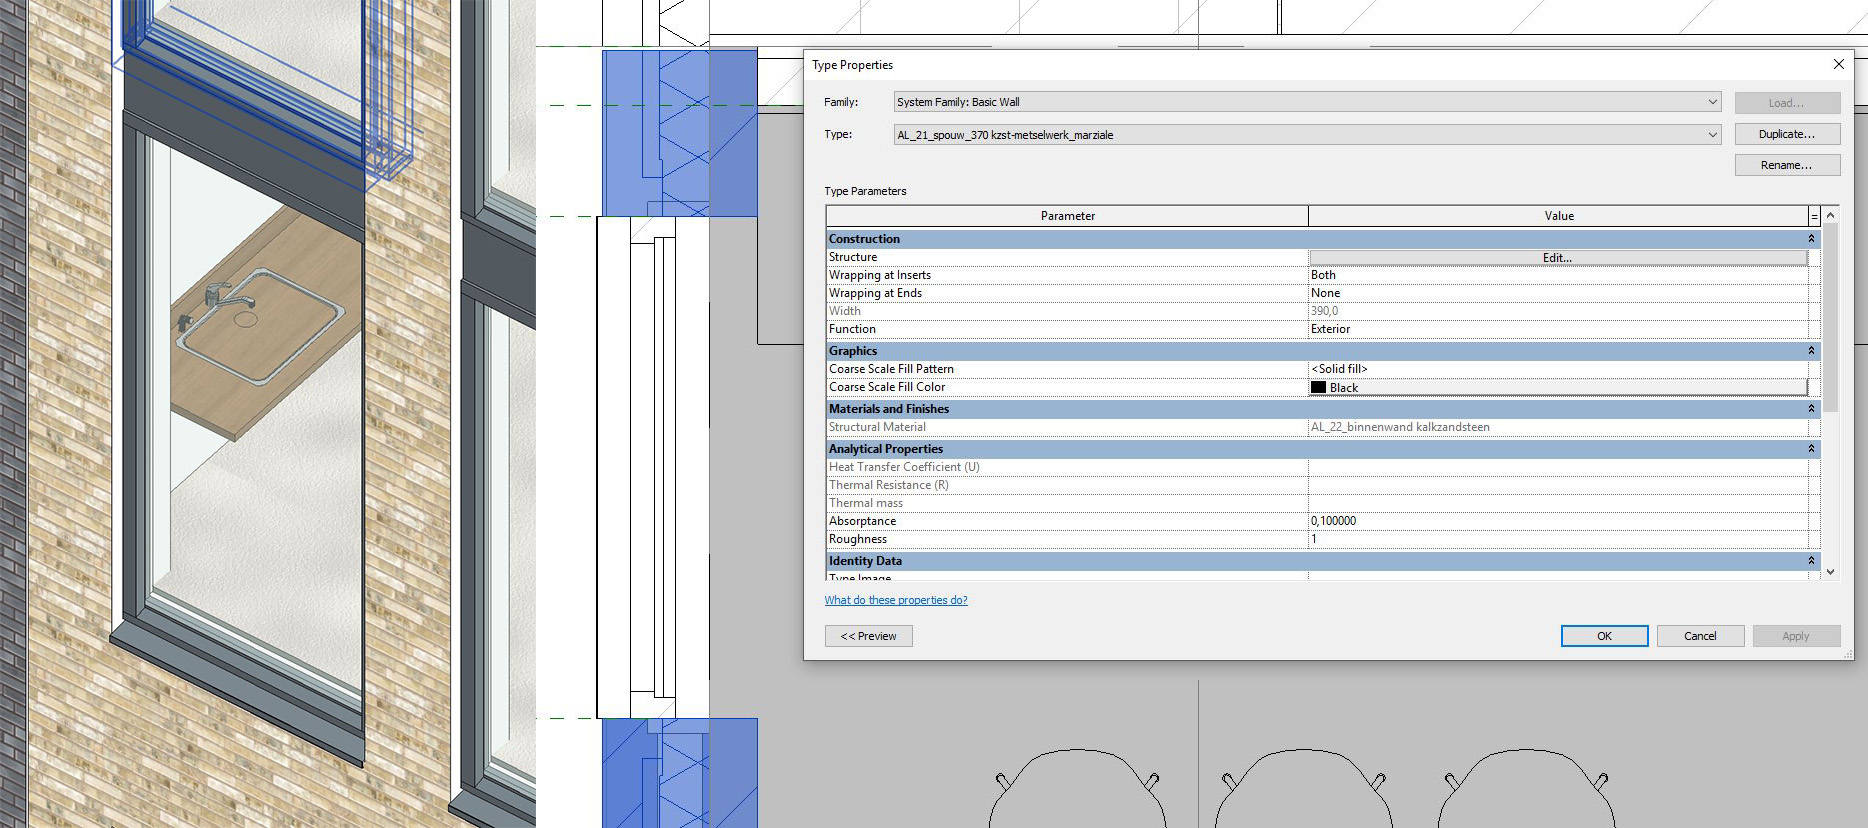Open the Family dropdown list
This screenshot has height=828, width=1868.
[1712, 102]
